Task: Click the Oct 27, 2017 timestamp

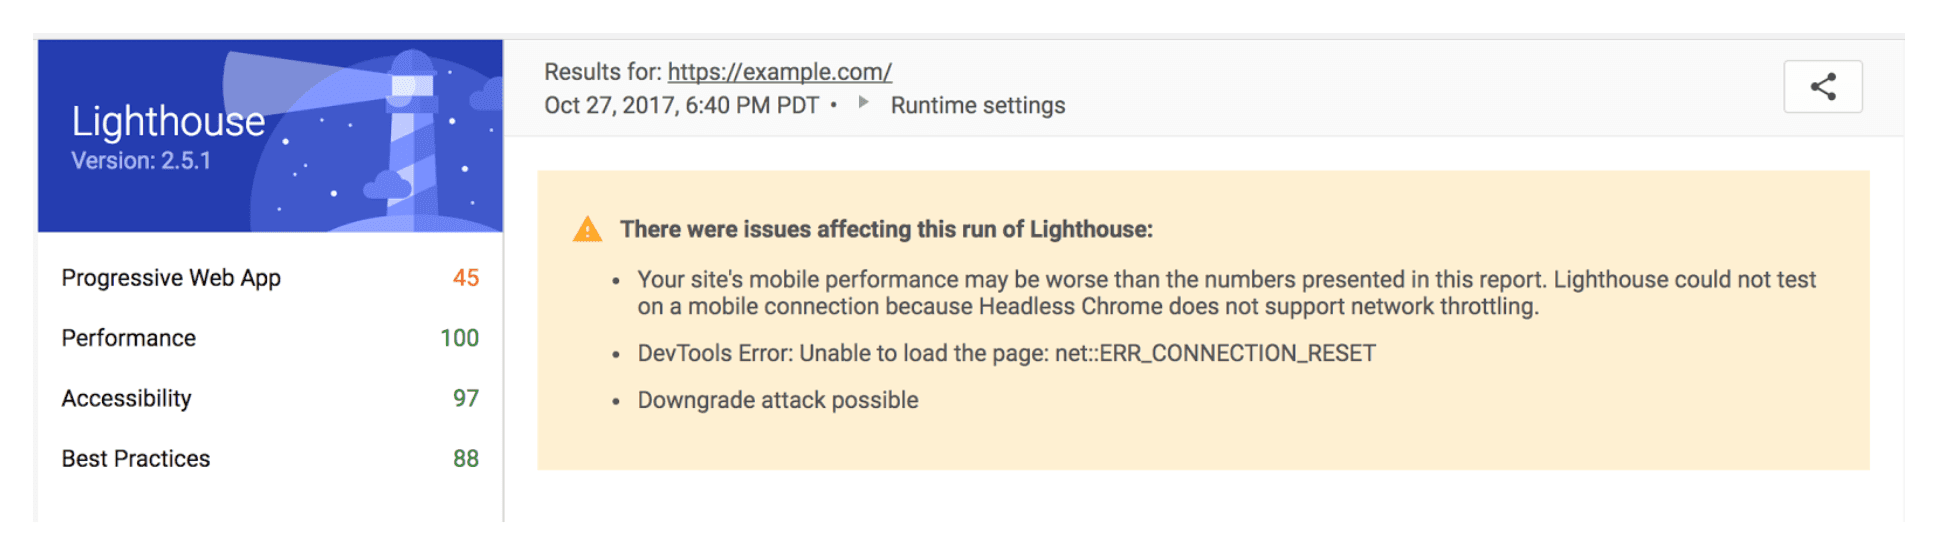Action: [681, 106]
